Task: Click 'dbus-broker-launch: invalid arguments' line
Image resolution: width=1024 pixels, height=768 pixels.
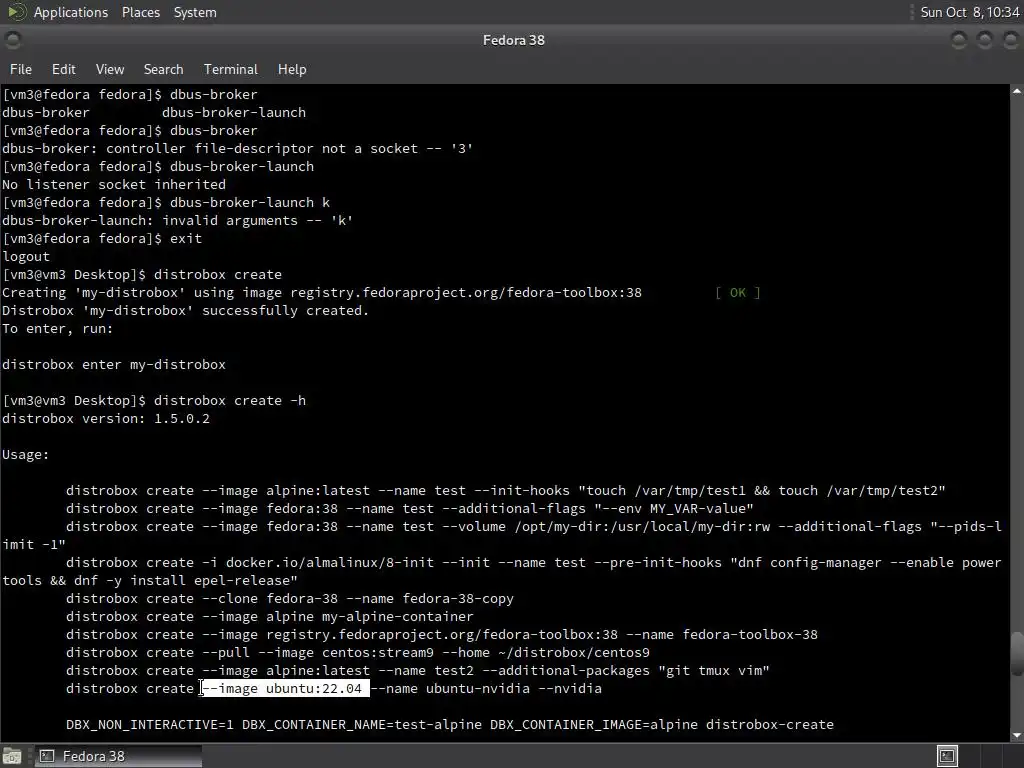Action: click(x=178, y=221)
